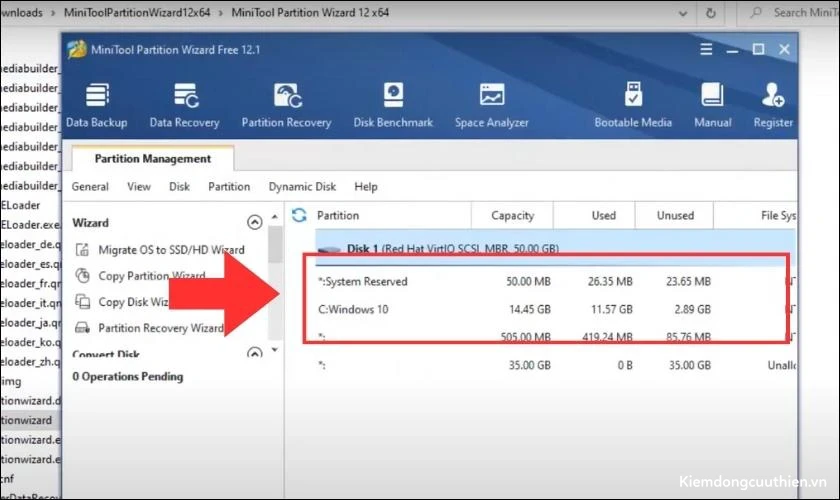
Task: Click the 0 Operations Pending label
Action: [128, 376]
